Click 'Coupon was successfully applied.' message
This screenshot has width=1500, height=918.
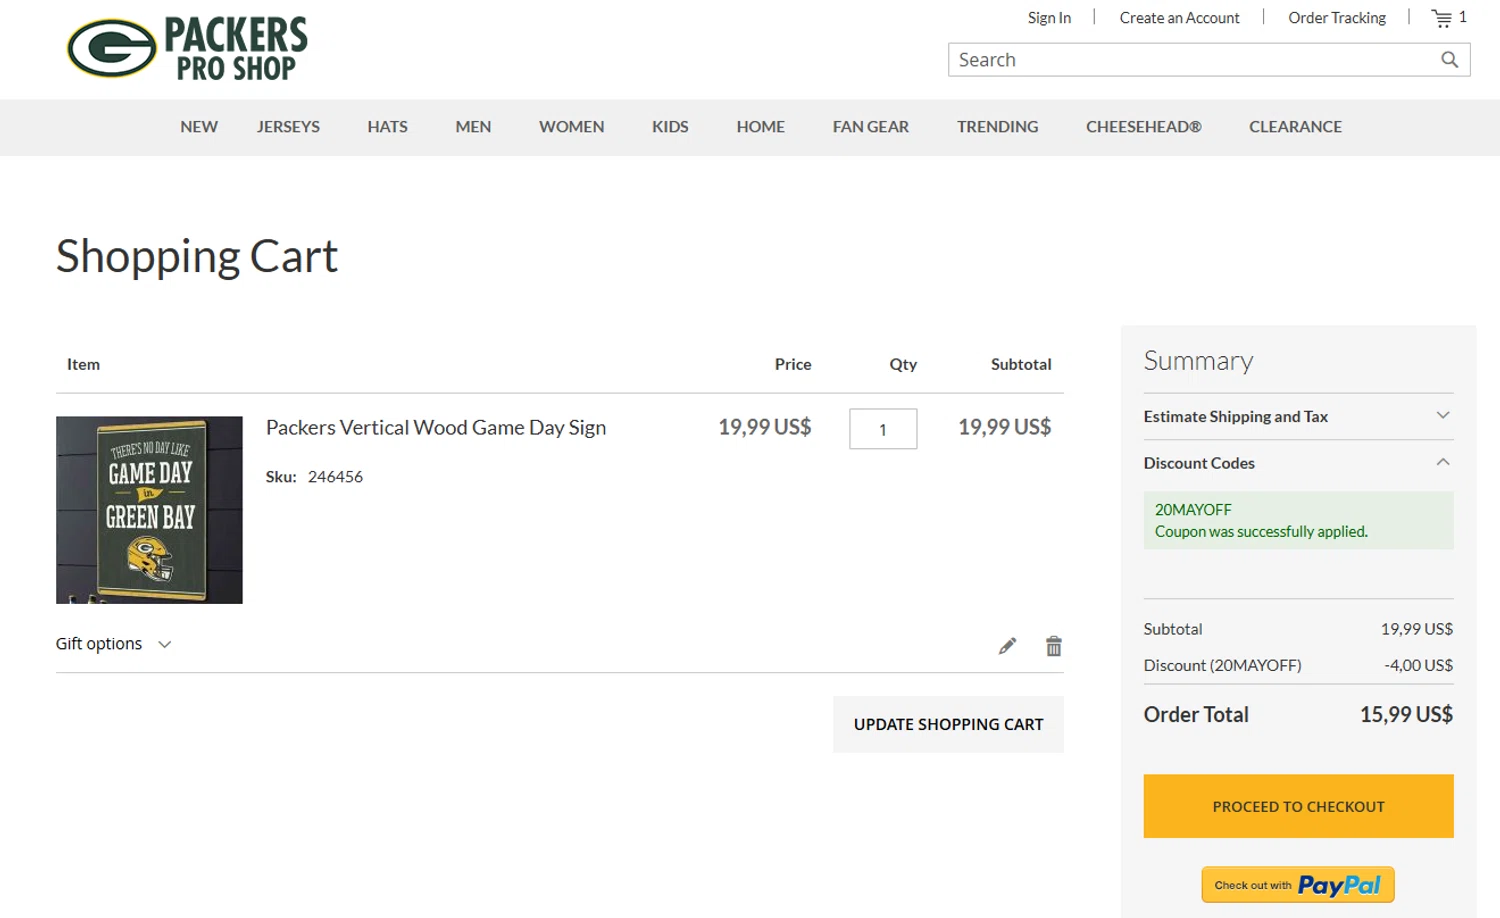pyautogui.click(x=1261, y=532)
